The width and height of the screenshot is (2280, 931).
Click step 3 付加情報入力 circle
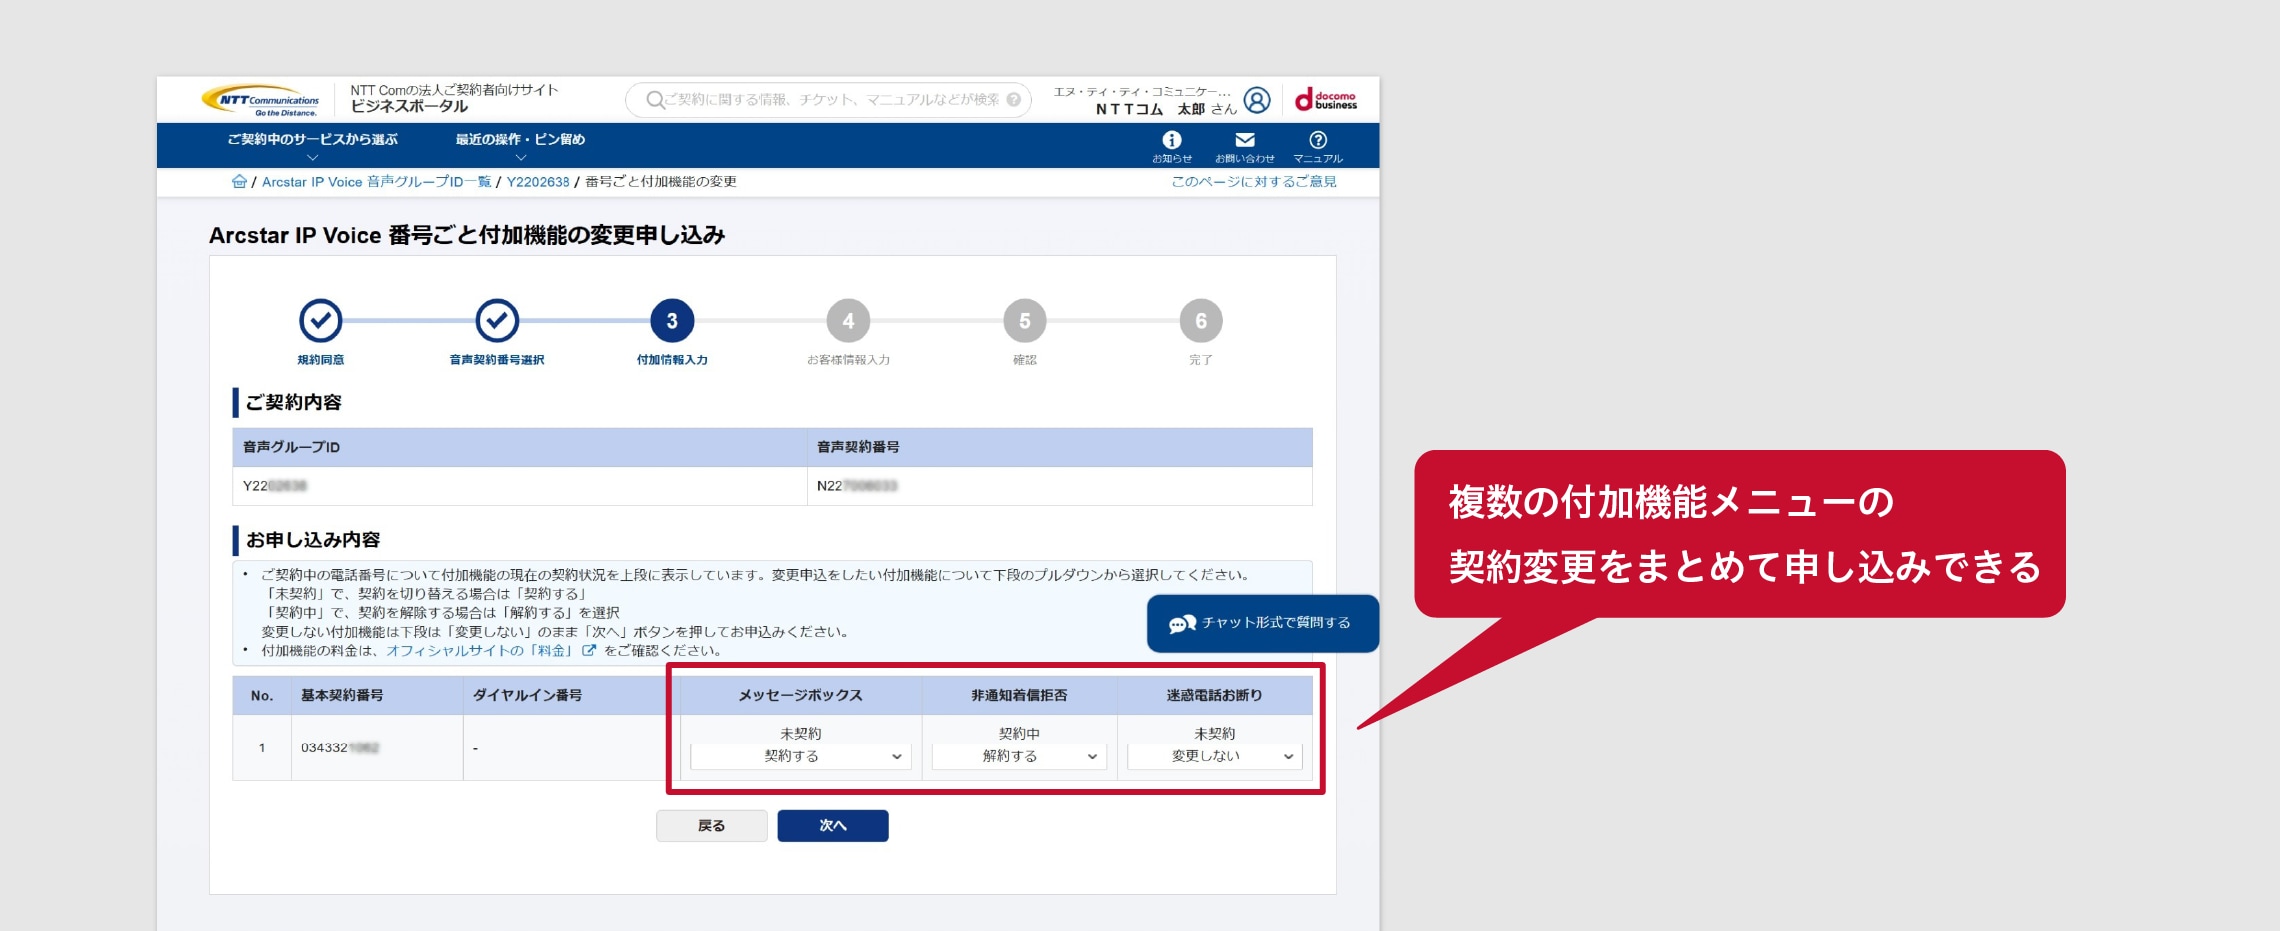(672, 321)
